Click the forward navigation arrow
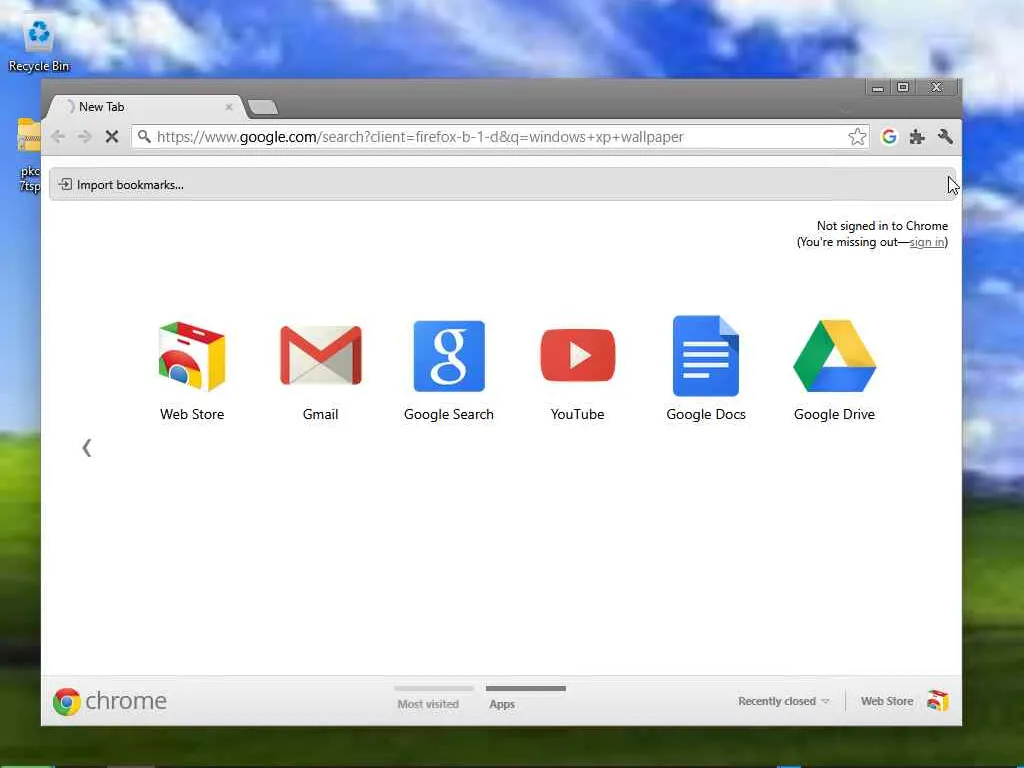 point(84,136)
